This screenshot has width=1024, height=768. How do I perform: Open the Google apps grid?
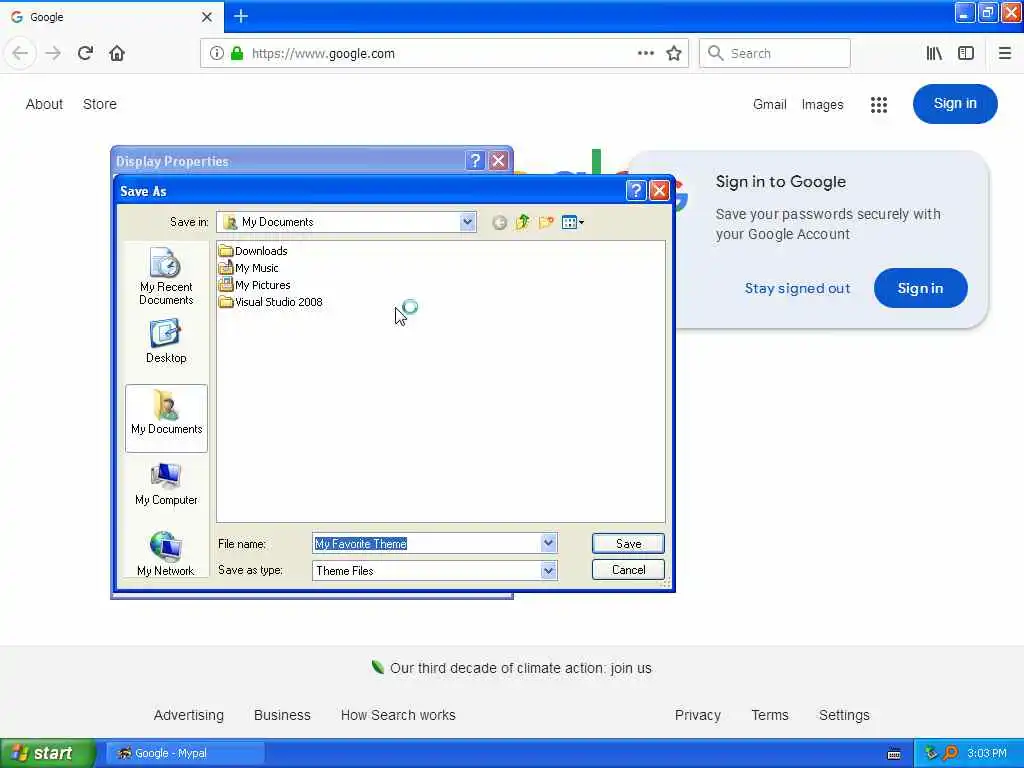pos(878,104)
